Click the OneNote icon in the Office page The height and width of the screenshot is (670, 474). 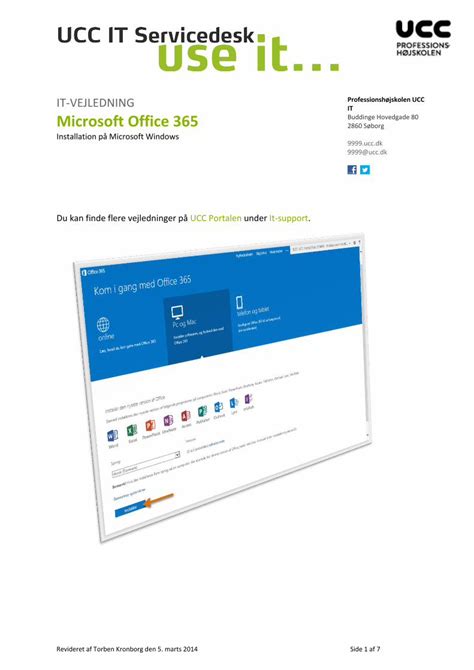click(168, 421)
